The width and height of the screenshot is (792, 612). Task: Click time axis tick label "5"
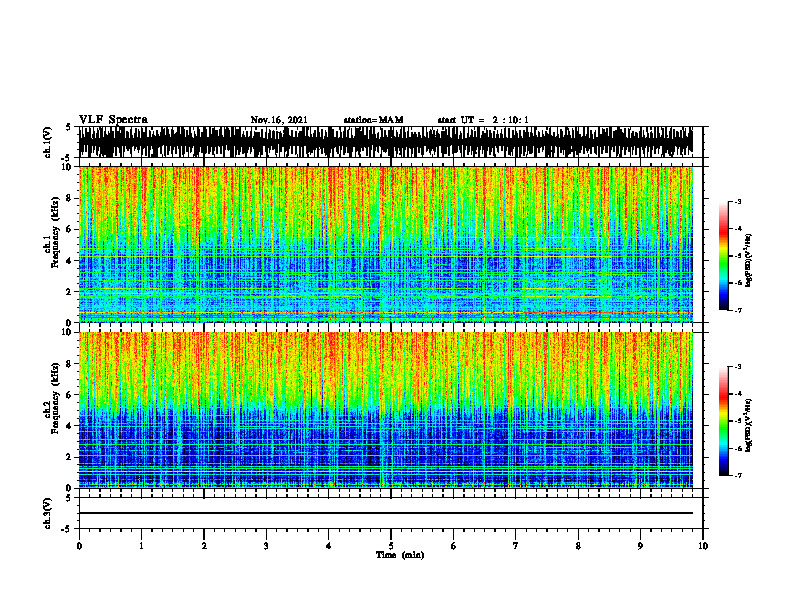click(391, 546)
